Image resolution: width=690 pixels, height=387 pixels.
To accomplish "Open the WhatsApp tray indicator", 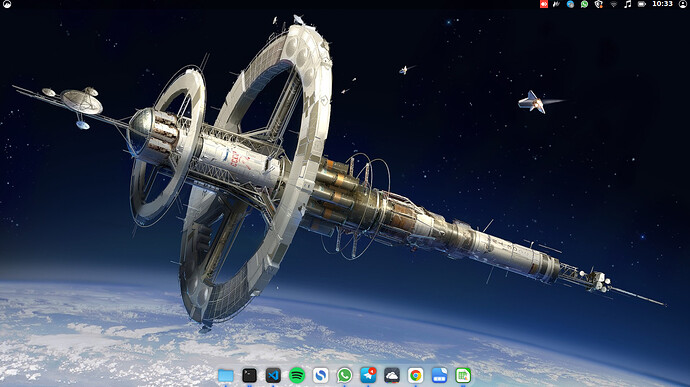I will pyautogui.click(x=584, y=4).
